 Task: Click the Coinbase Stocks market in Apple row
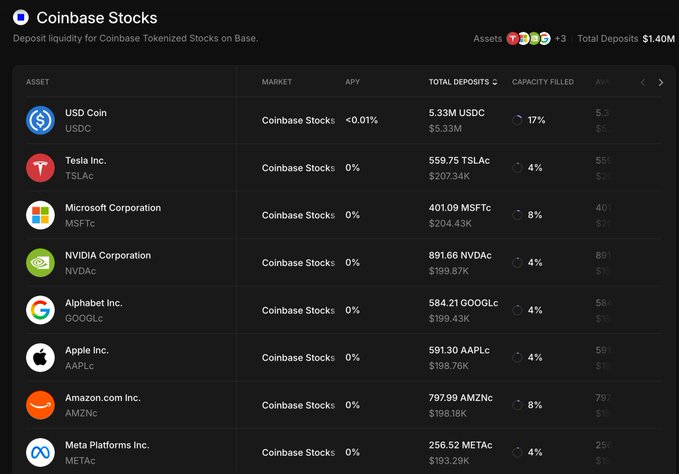pyautogui.click(x=298, y=358)
